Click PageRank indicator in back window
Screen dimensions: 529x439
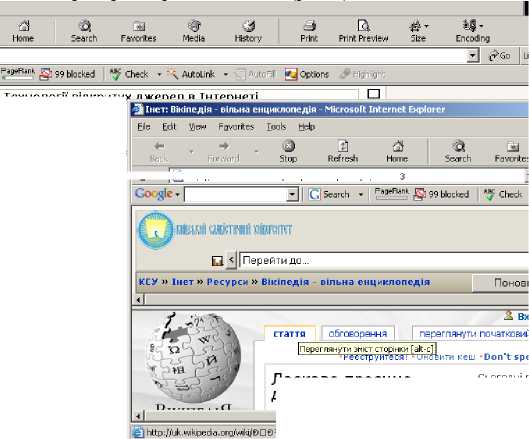(18, 73)
